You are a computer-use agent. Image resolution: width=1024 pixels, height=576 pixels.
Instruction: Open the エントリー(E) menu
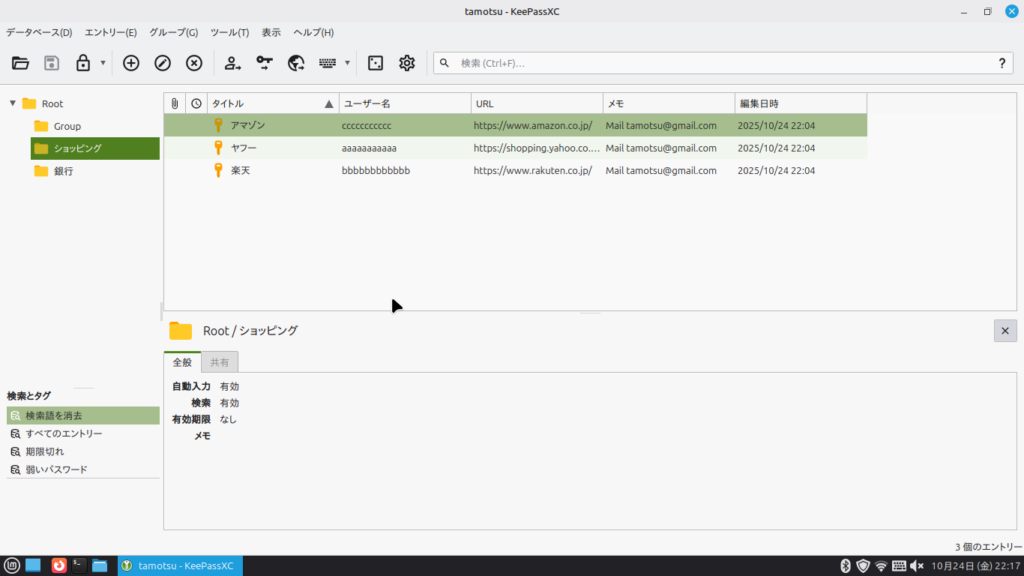[x=110, y=32]
